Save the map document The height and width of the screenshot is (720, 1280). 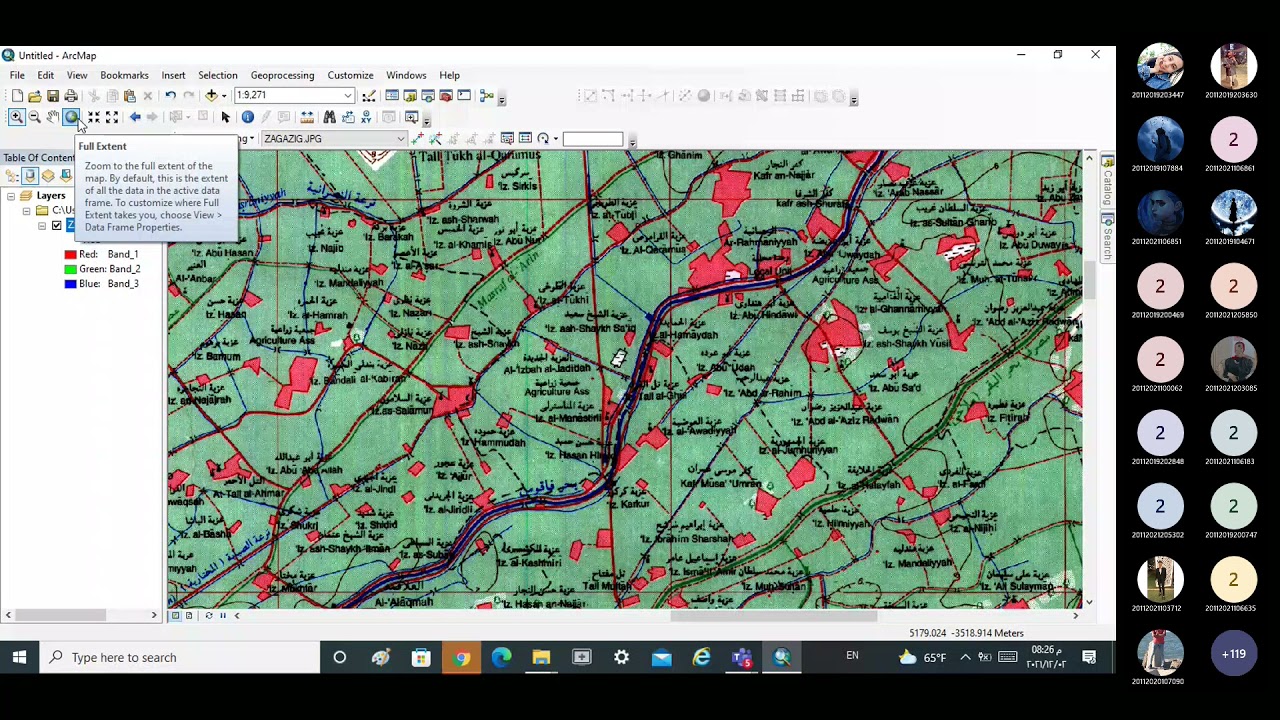pos(53,96)
